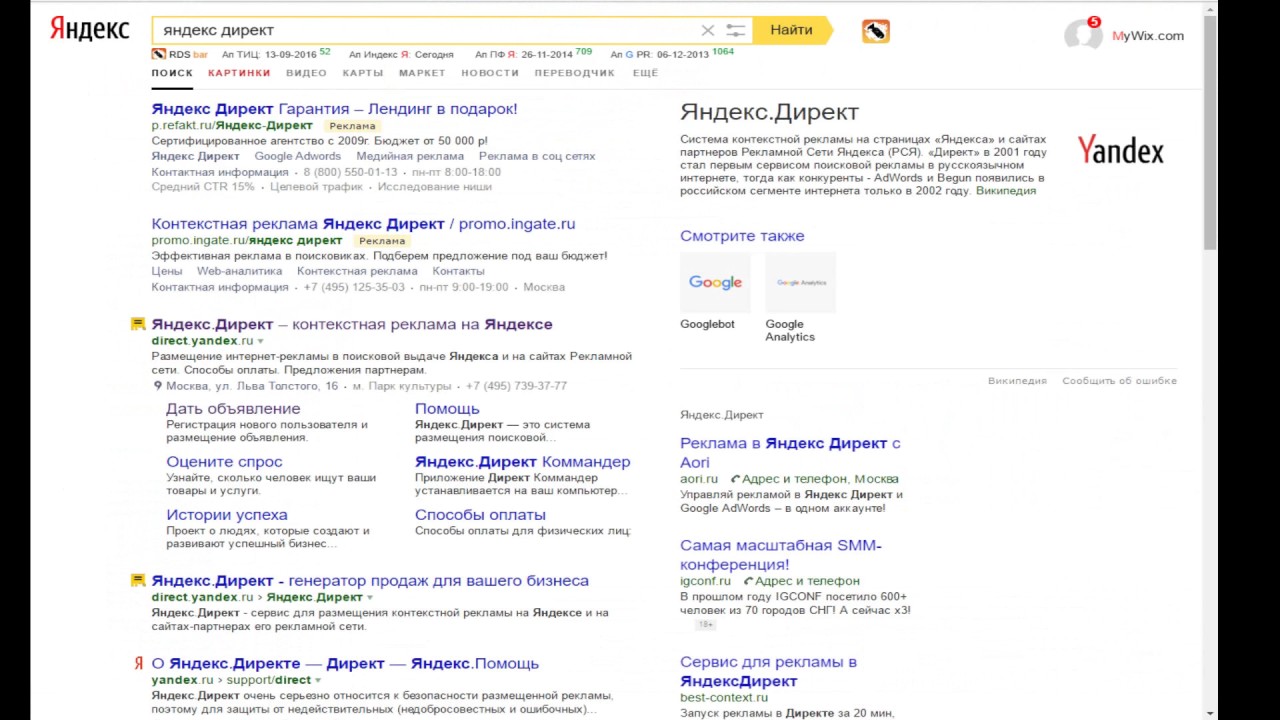Switch to the МАРКЕТ tab
The height and width of the screenshot is (720, 1280).
pyautogui.click(x=422, y=73)
